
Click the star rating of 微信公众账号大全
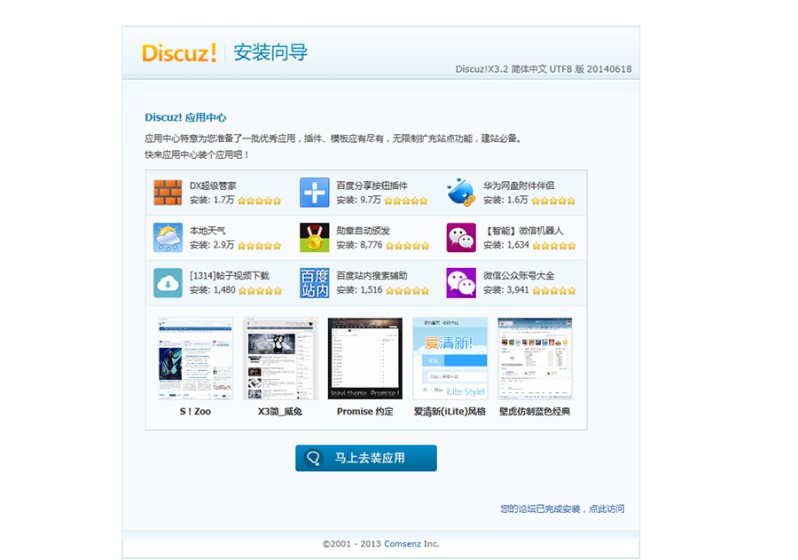click(554, 291)
